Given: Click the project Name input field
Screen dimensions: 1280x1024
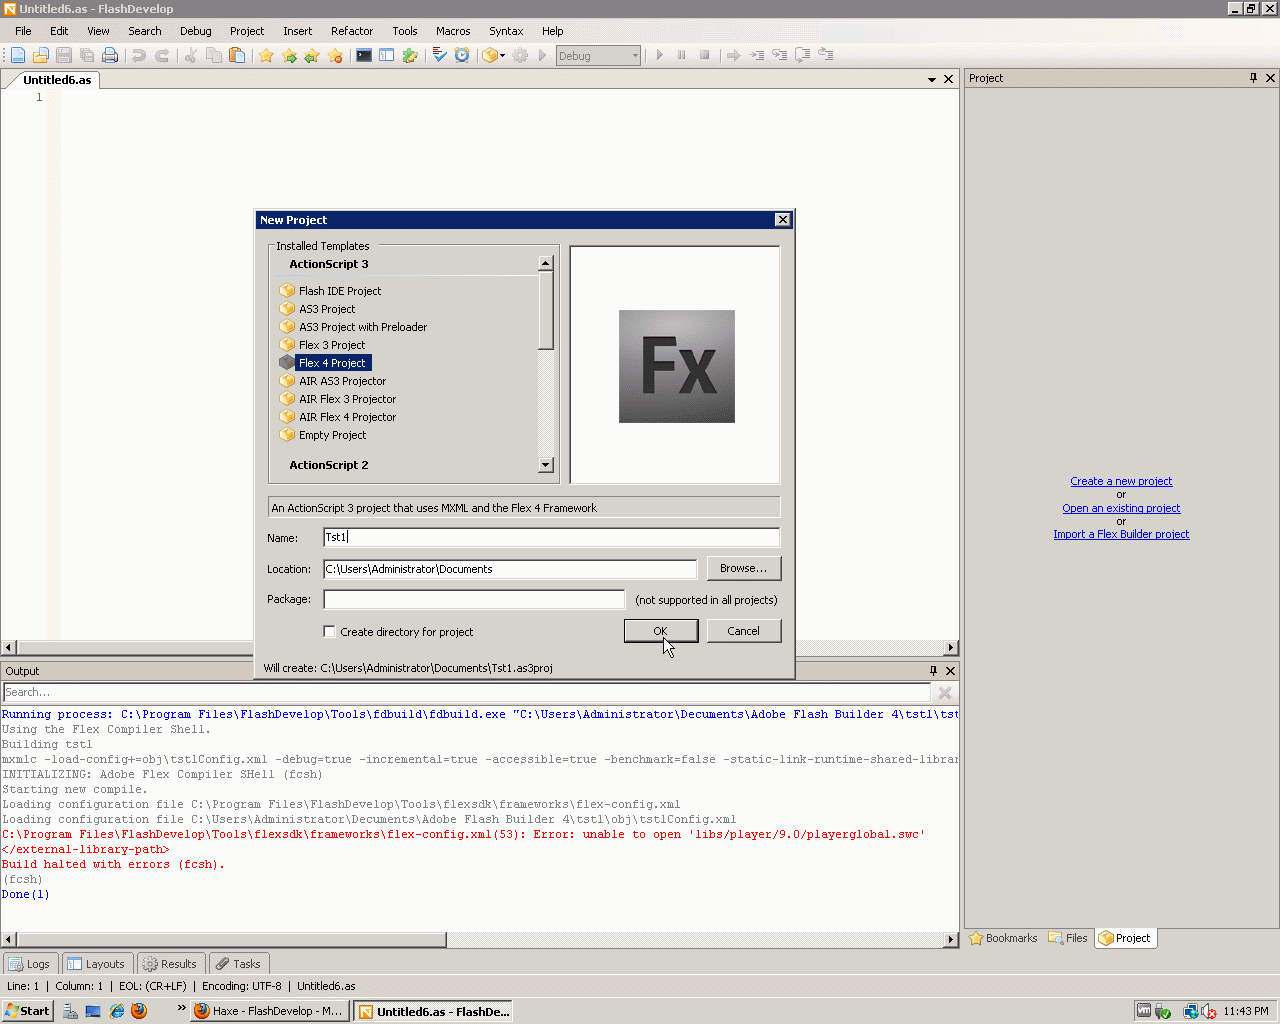Looking at the screenshot, I should point(551,537).
